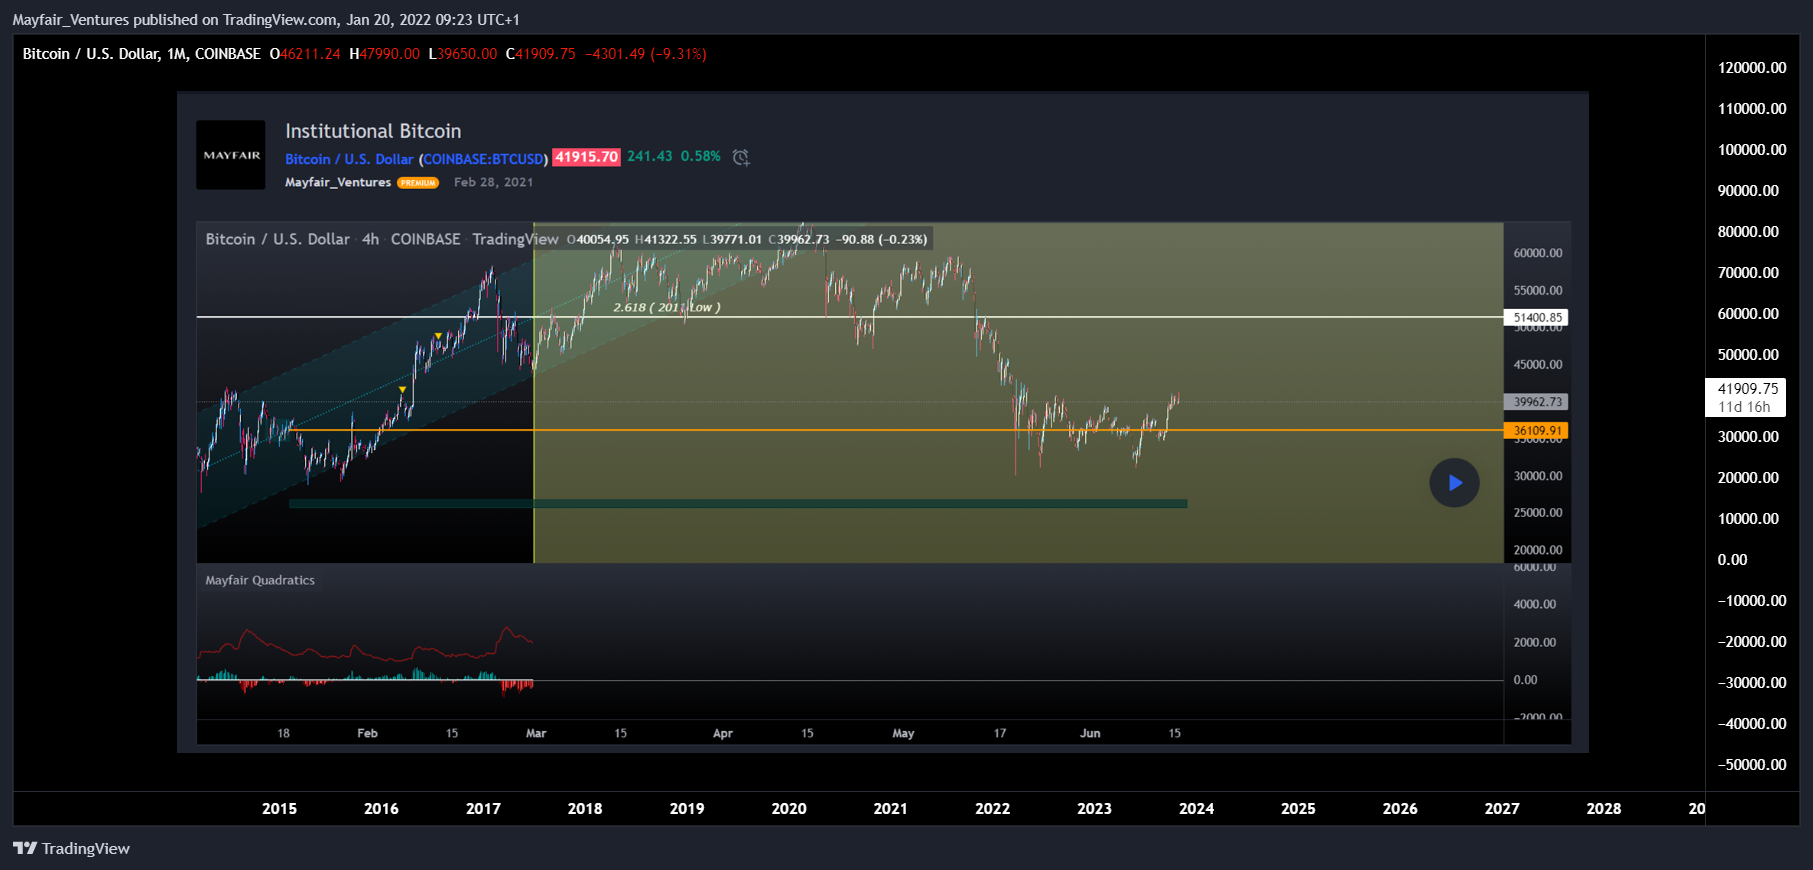Click the 100000.00 price scale label
Viewport: 1813px width, 870px height.
coord(1752,150)
